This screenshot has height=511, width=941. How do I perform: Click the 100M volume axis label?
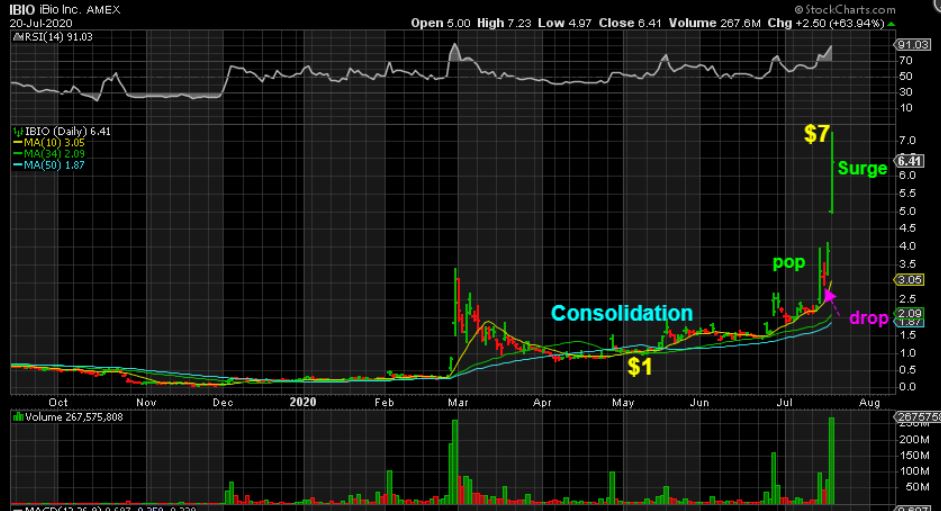(x=913, y=471)
